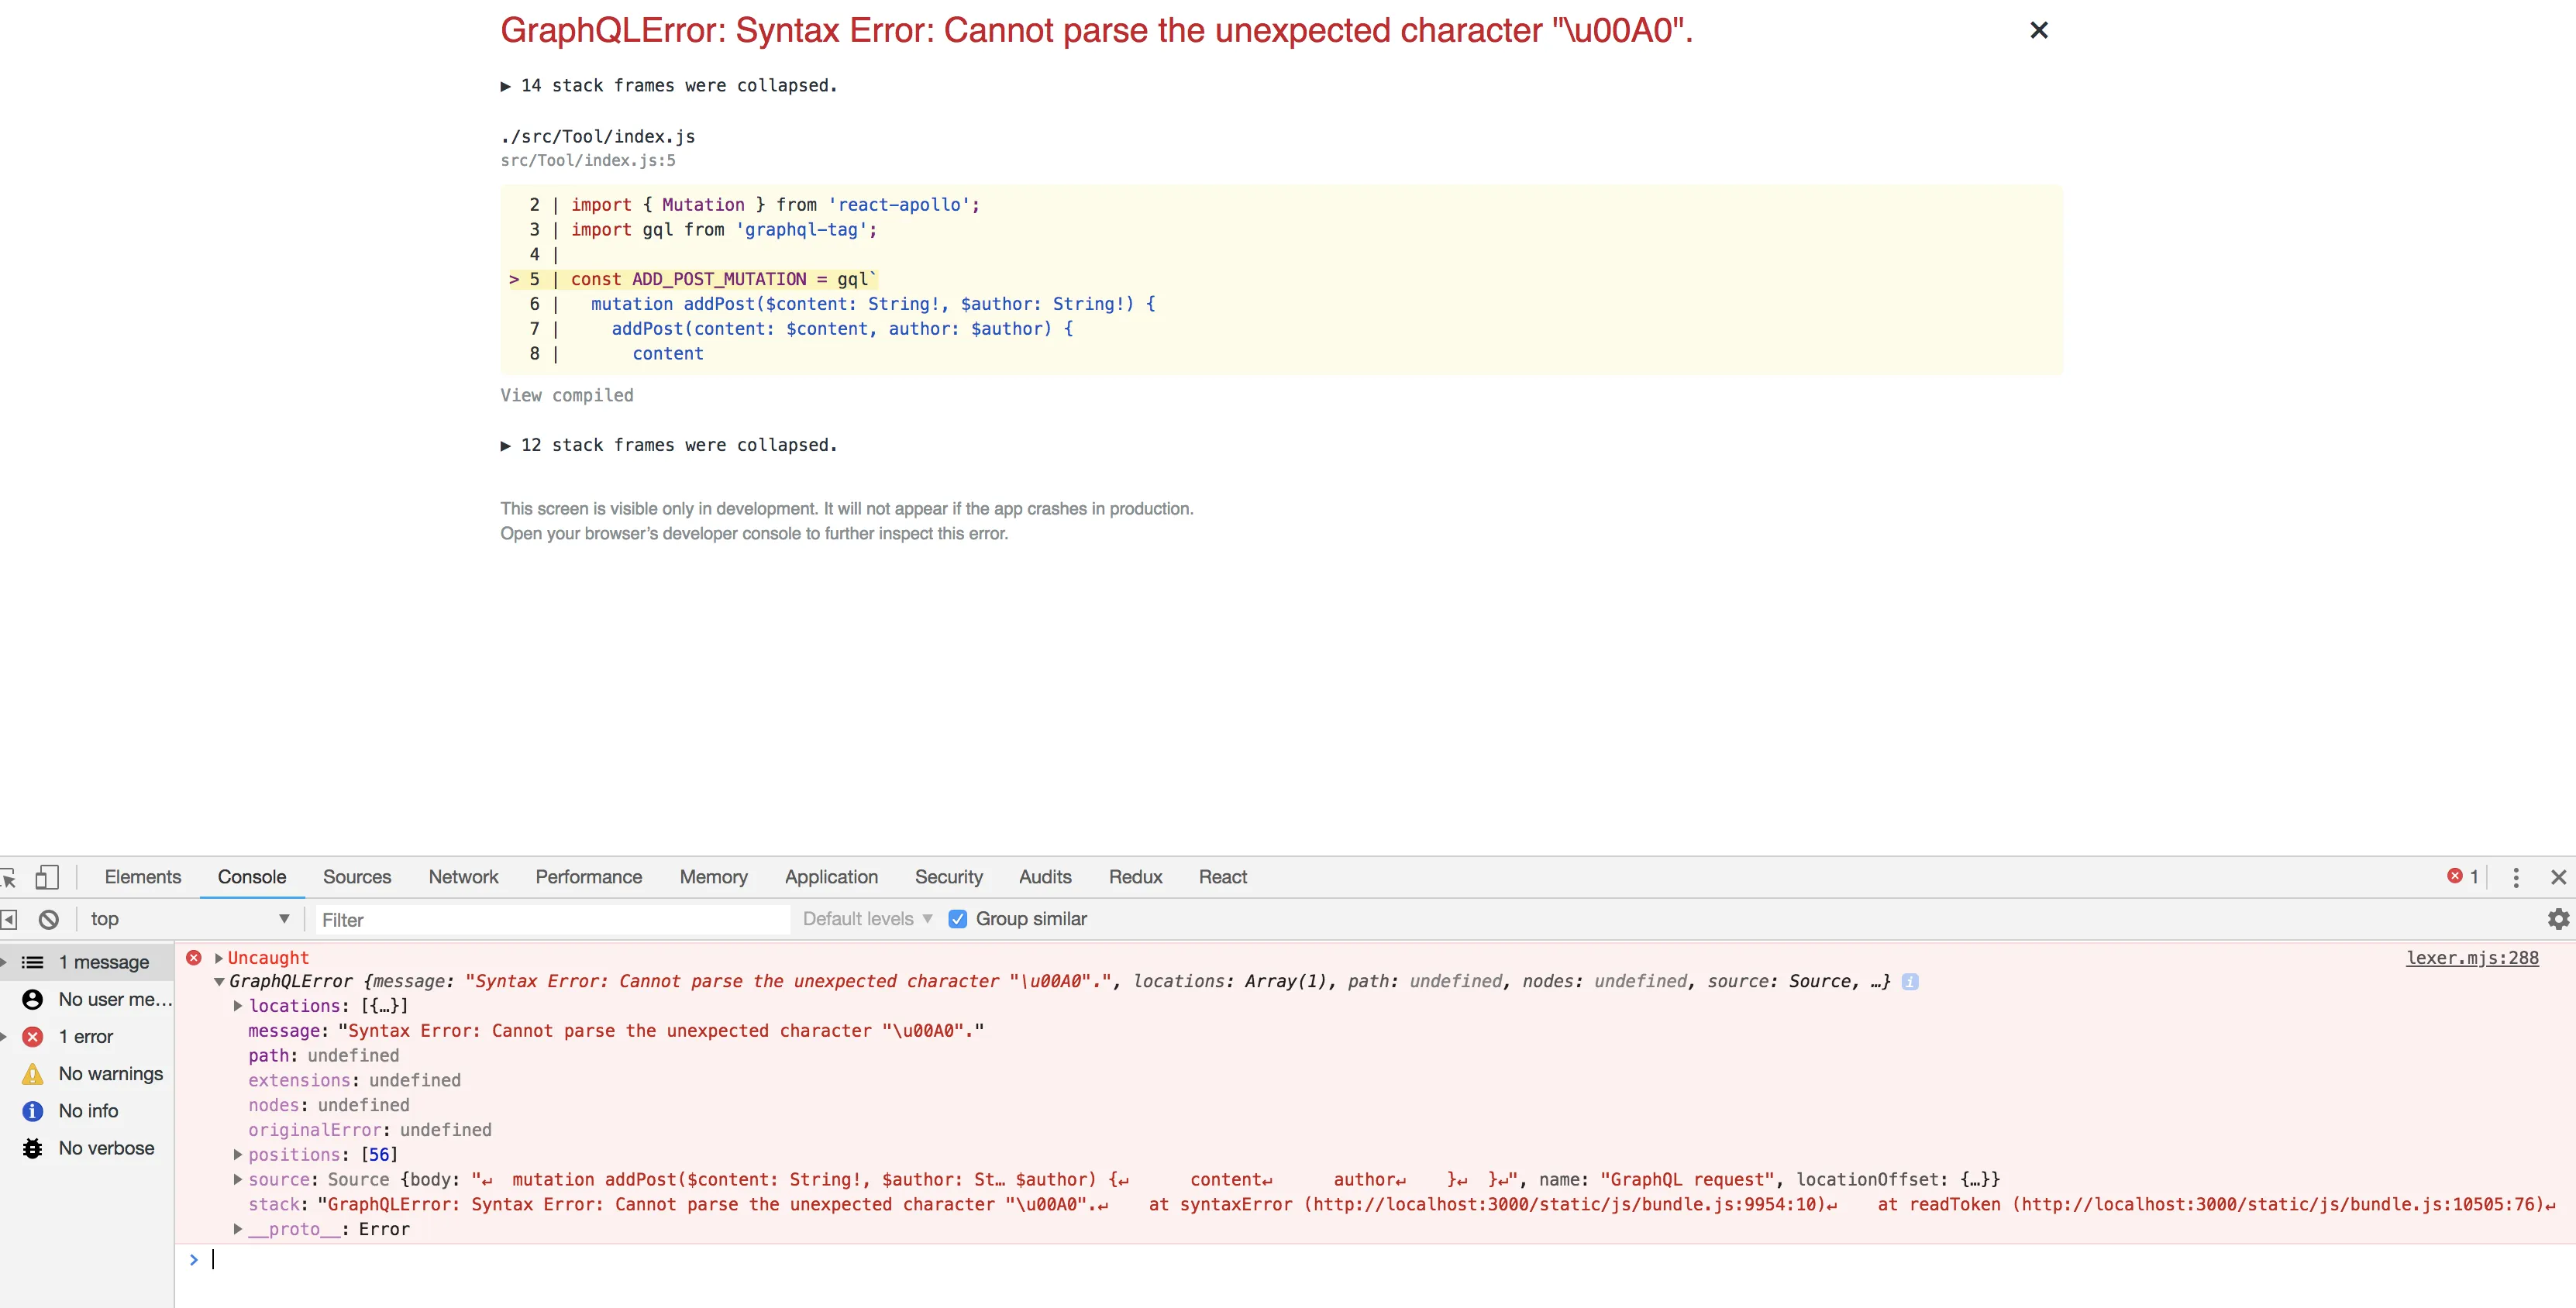Open console settings gear icon

coord(2558,919)
